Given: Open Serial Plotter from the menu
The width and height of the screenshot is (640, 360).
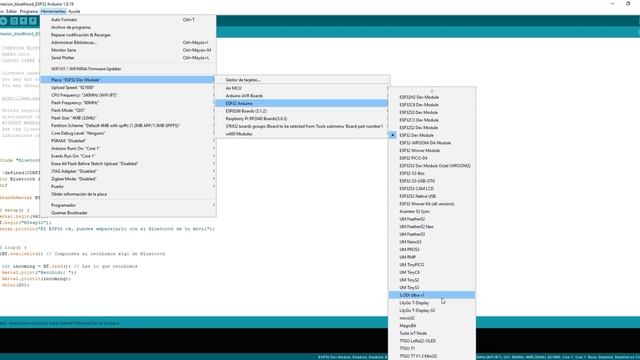Looking at the screenshot, I should click(x=128, y=58).
